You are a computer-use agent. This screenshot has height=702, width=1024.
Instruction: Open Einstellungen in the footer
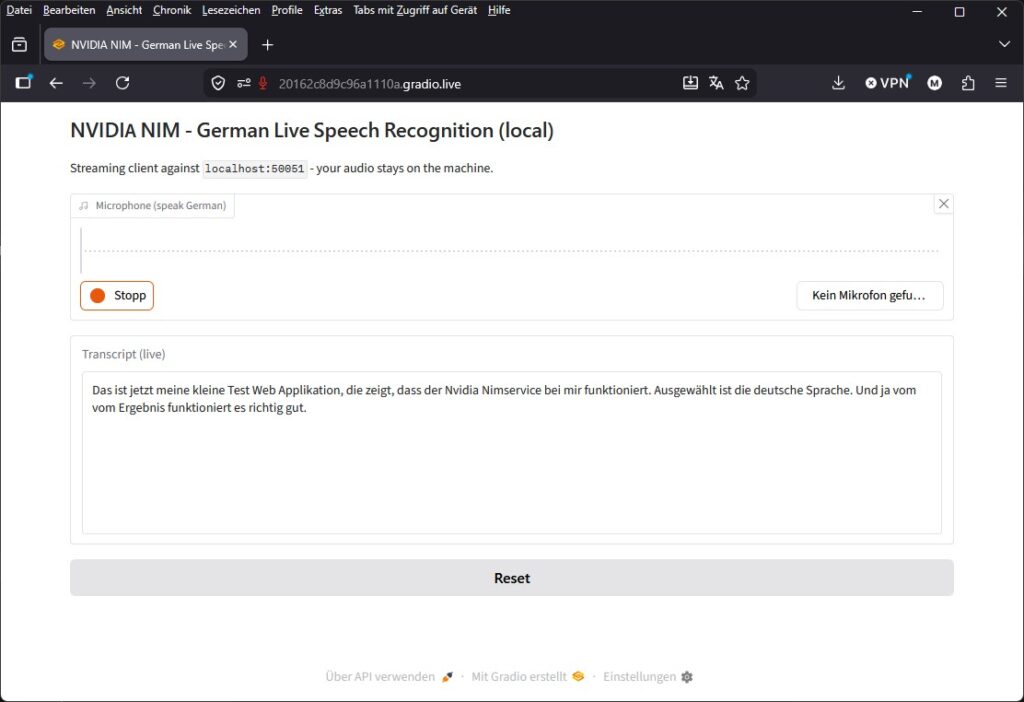[x=647, y=677]
